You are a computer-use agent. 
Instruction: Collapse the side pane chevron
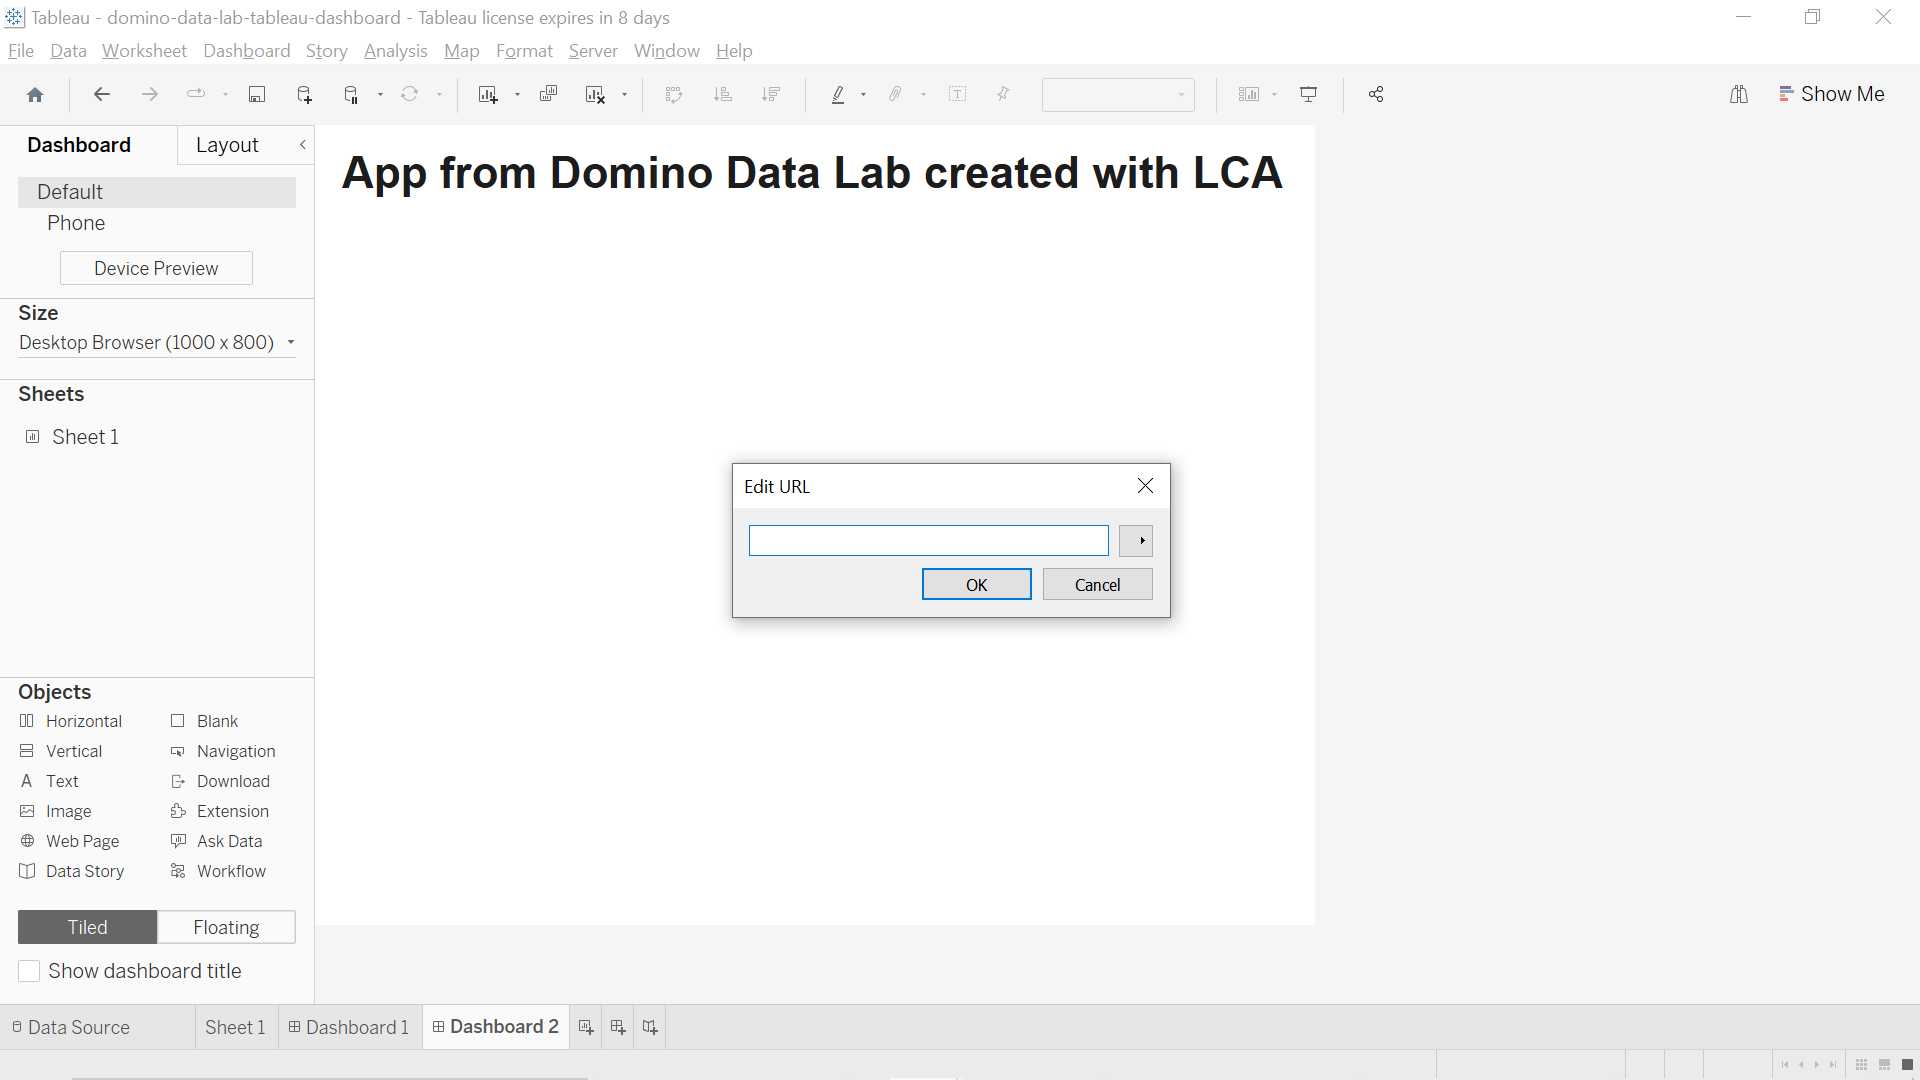pos(303,145)
